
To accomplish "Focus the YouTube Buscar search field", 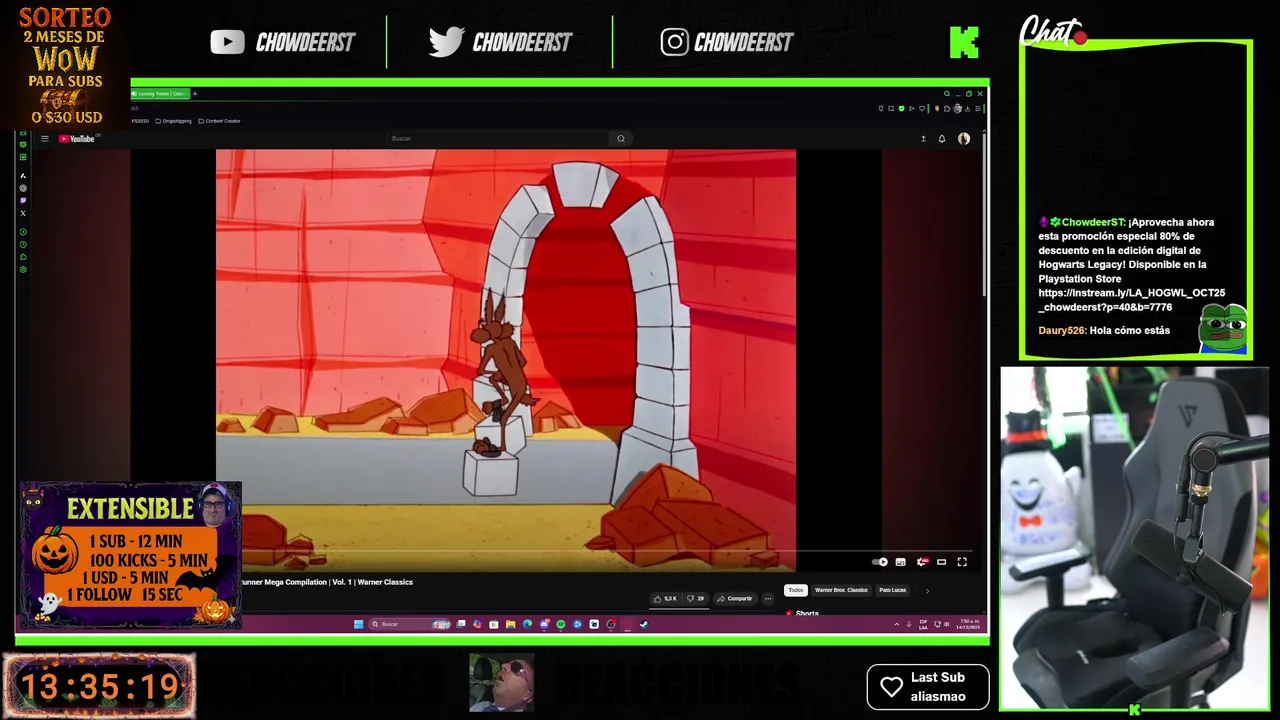I will [499, 139].
